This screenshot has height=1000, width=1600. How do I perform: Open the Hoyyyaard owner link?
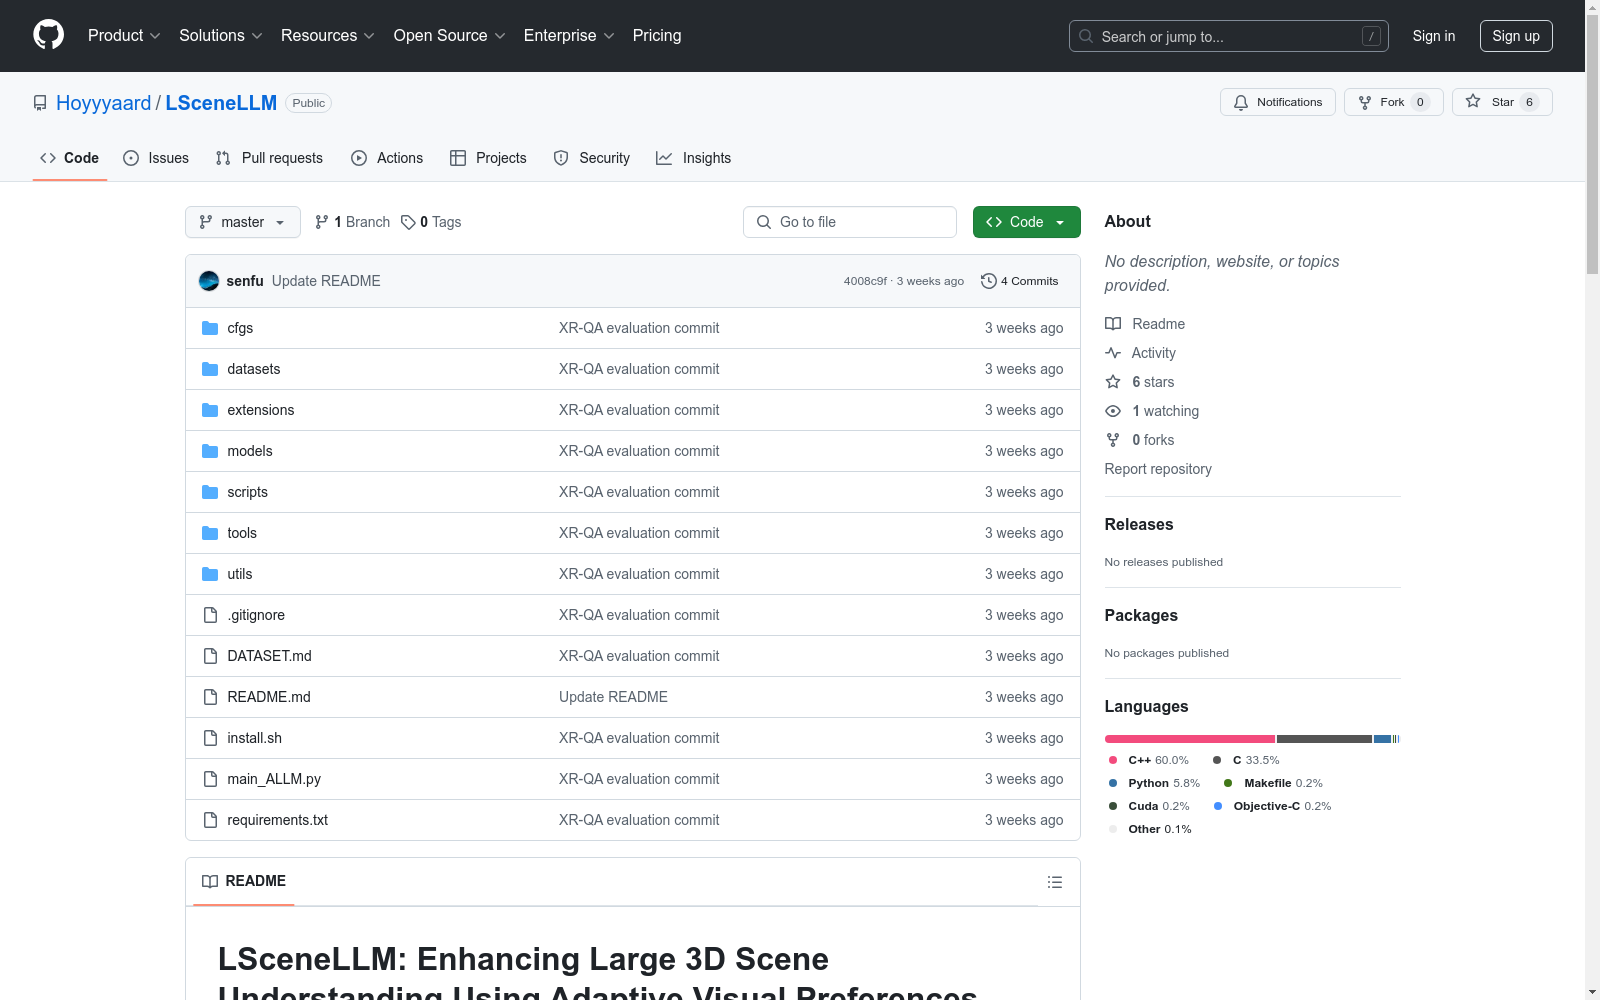coord(104,103)
